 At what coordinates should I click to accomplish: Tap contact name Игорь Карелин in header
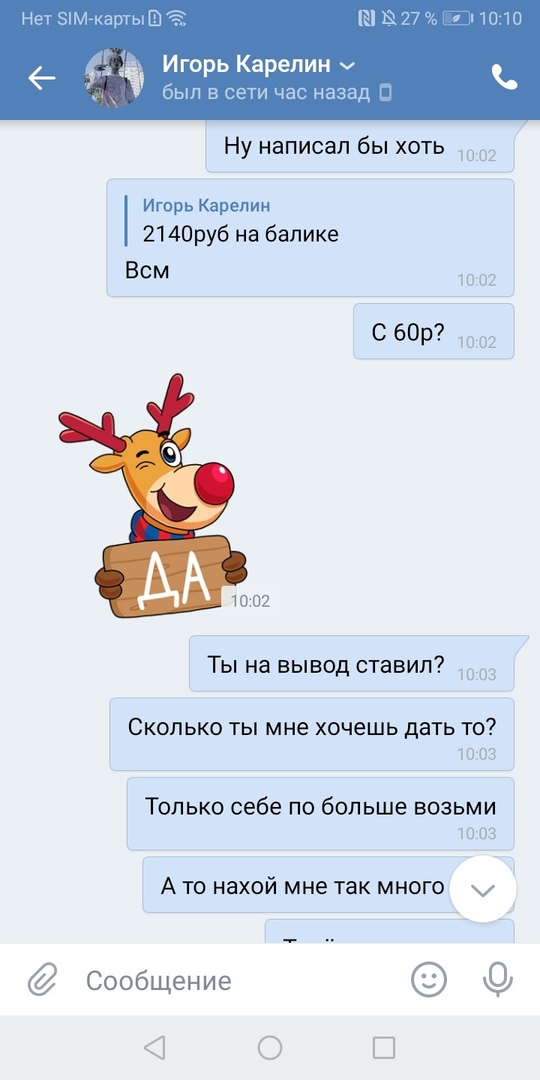point(247,65)
